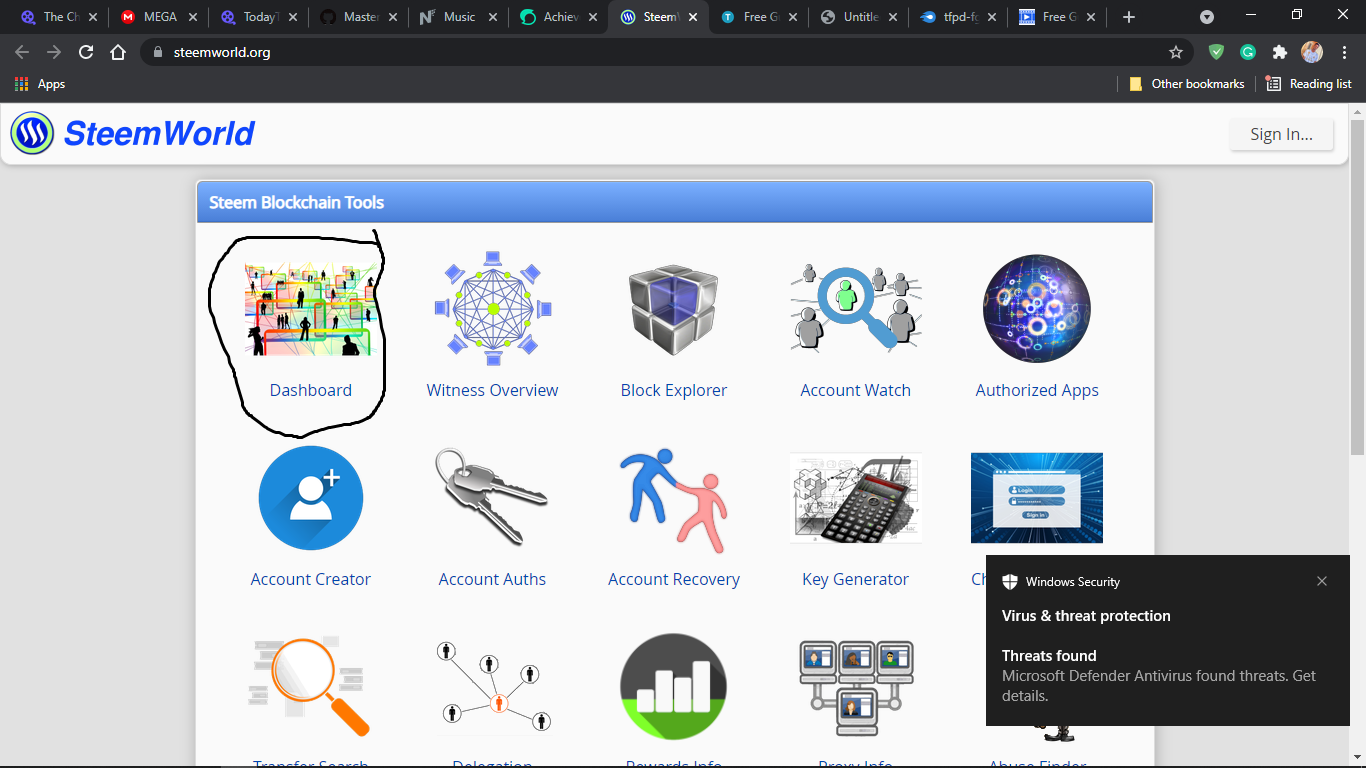Image resolution: width=1366 pixels, height=768 pixels.
Task: Click the SteemWorld logo
Action: tap(133, 133)
